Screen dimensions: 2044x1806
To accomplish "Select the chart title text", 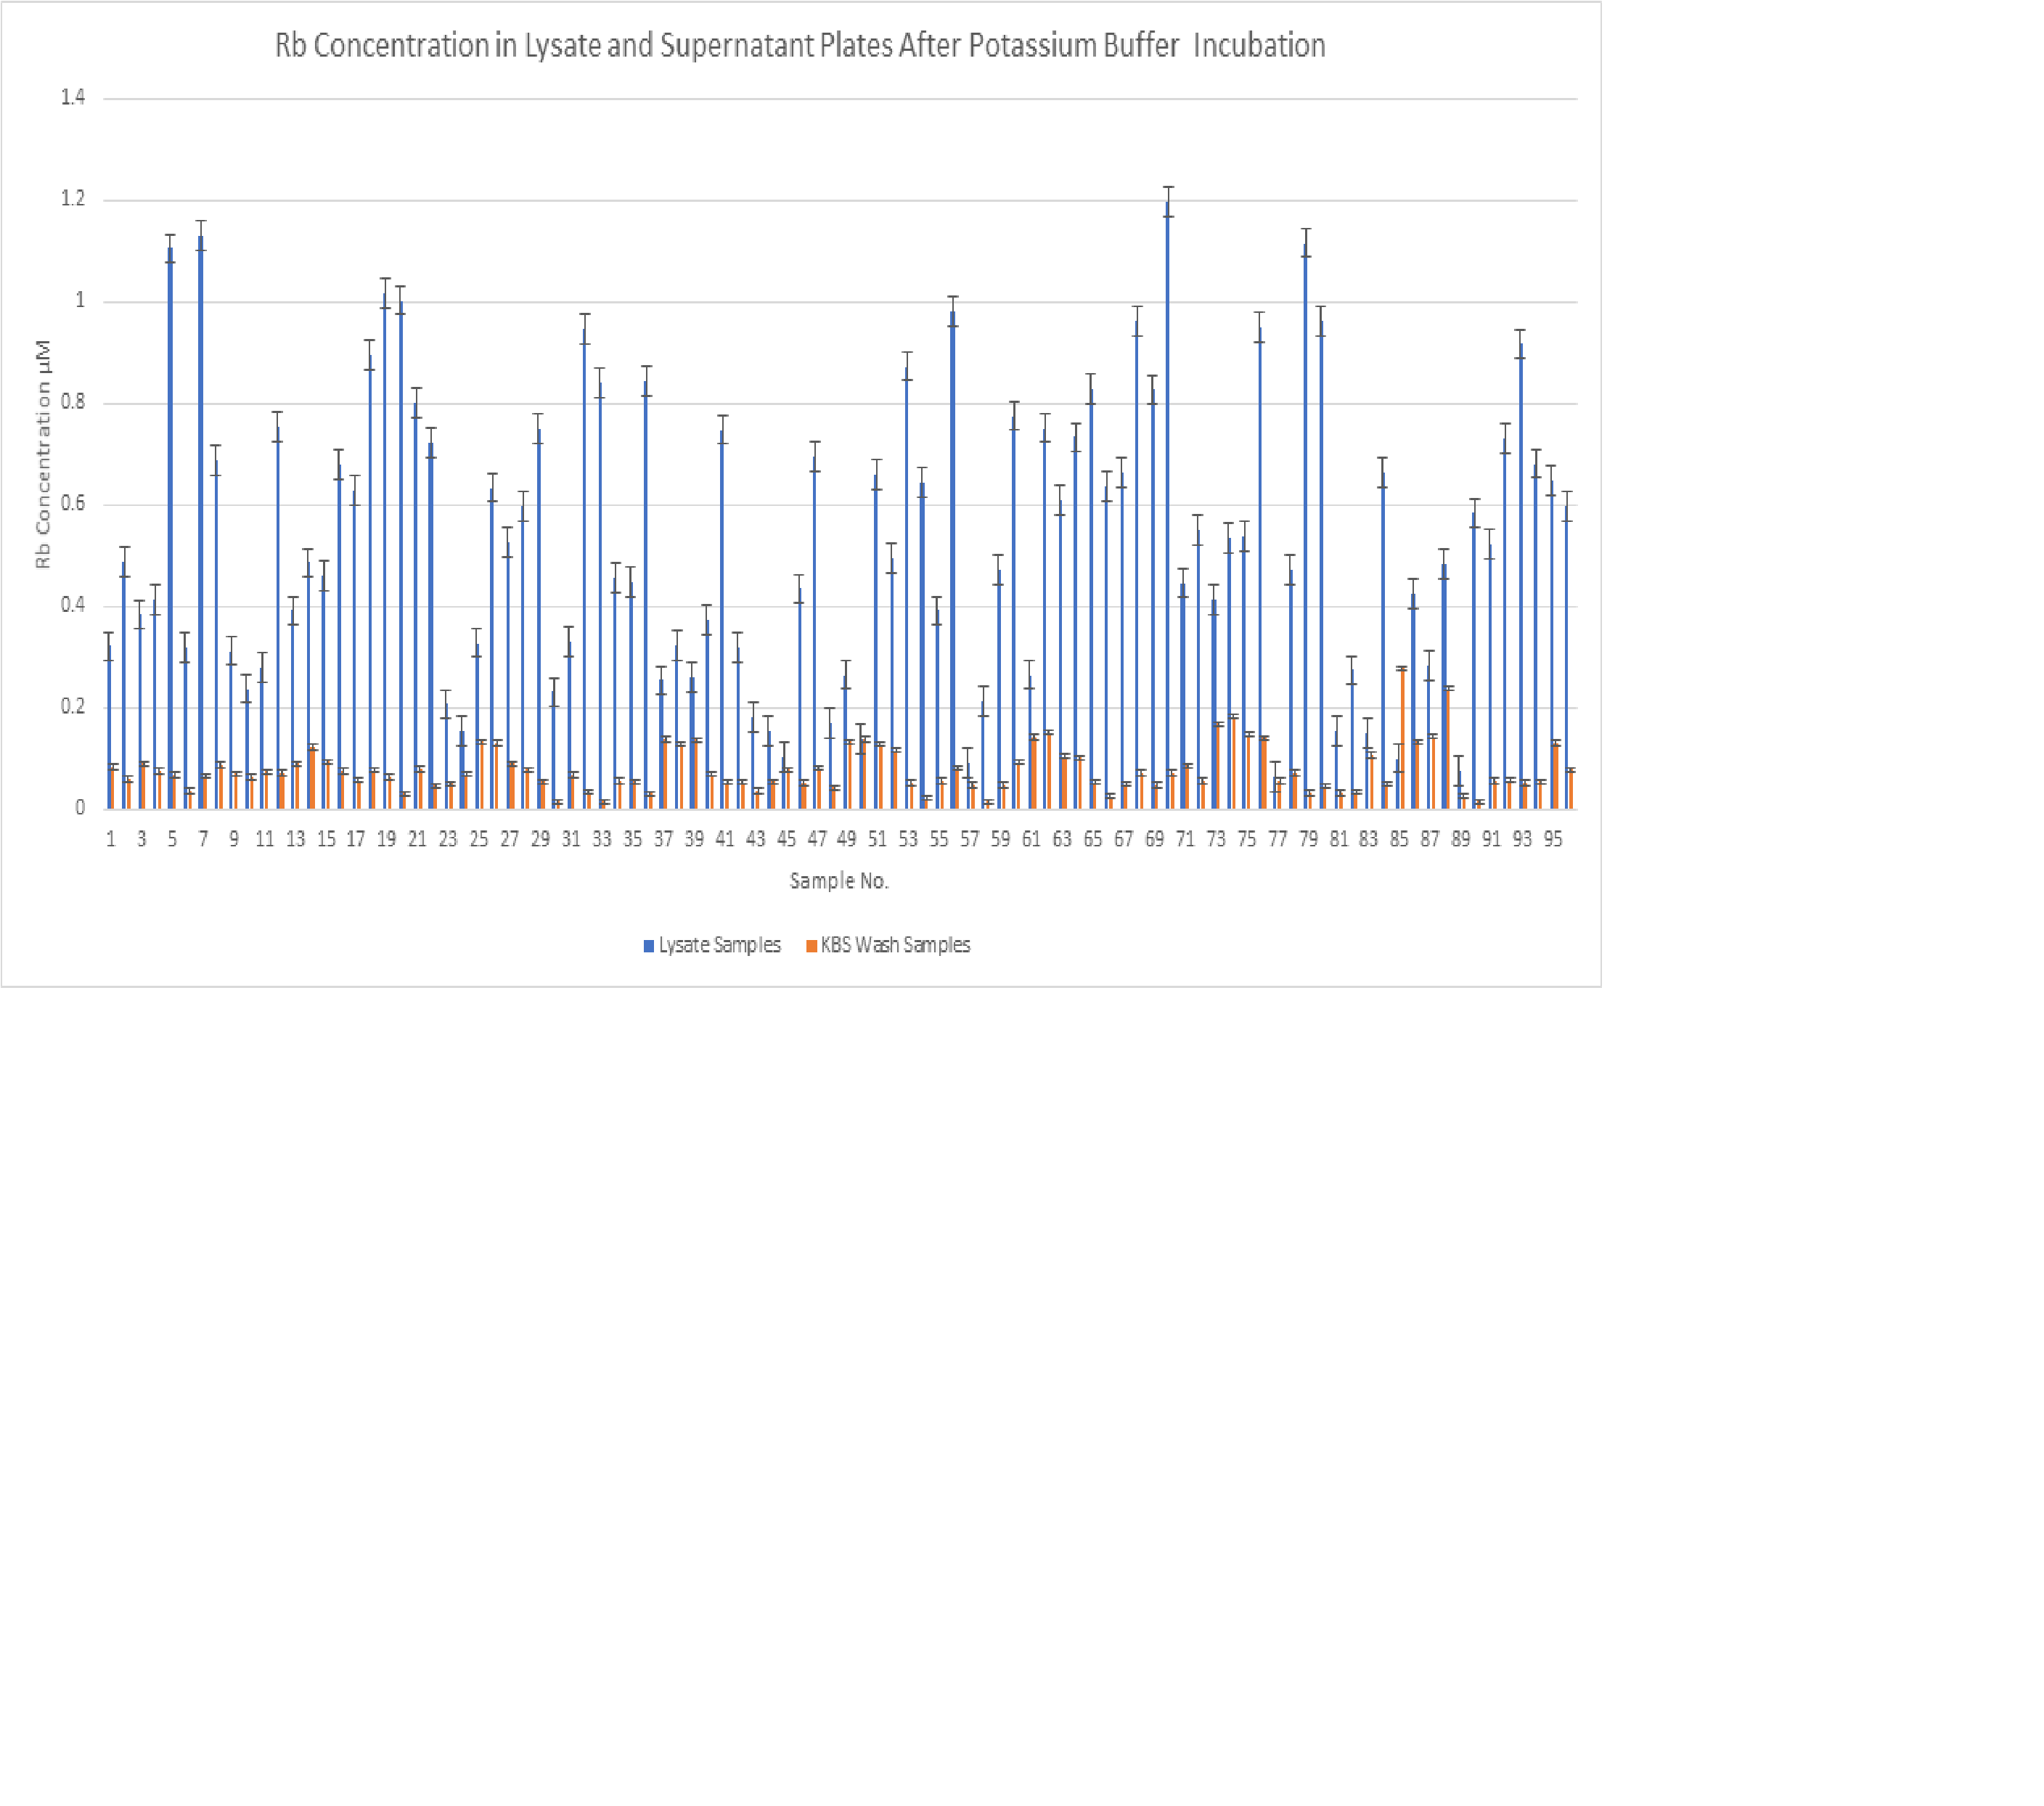I will click(x=800, y=45).
